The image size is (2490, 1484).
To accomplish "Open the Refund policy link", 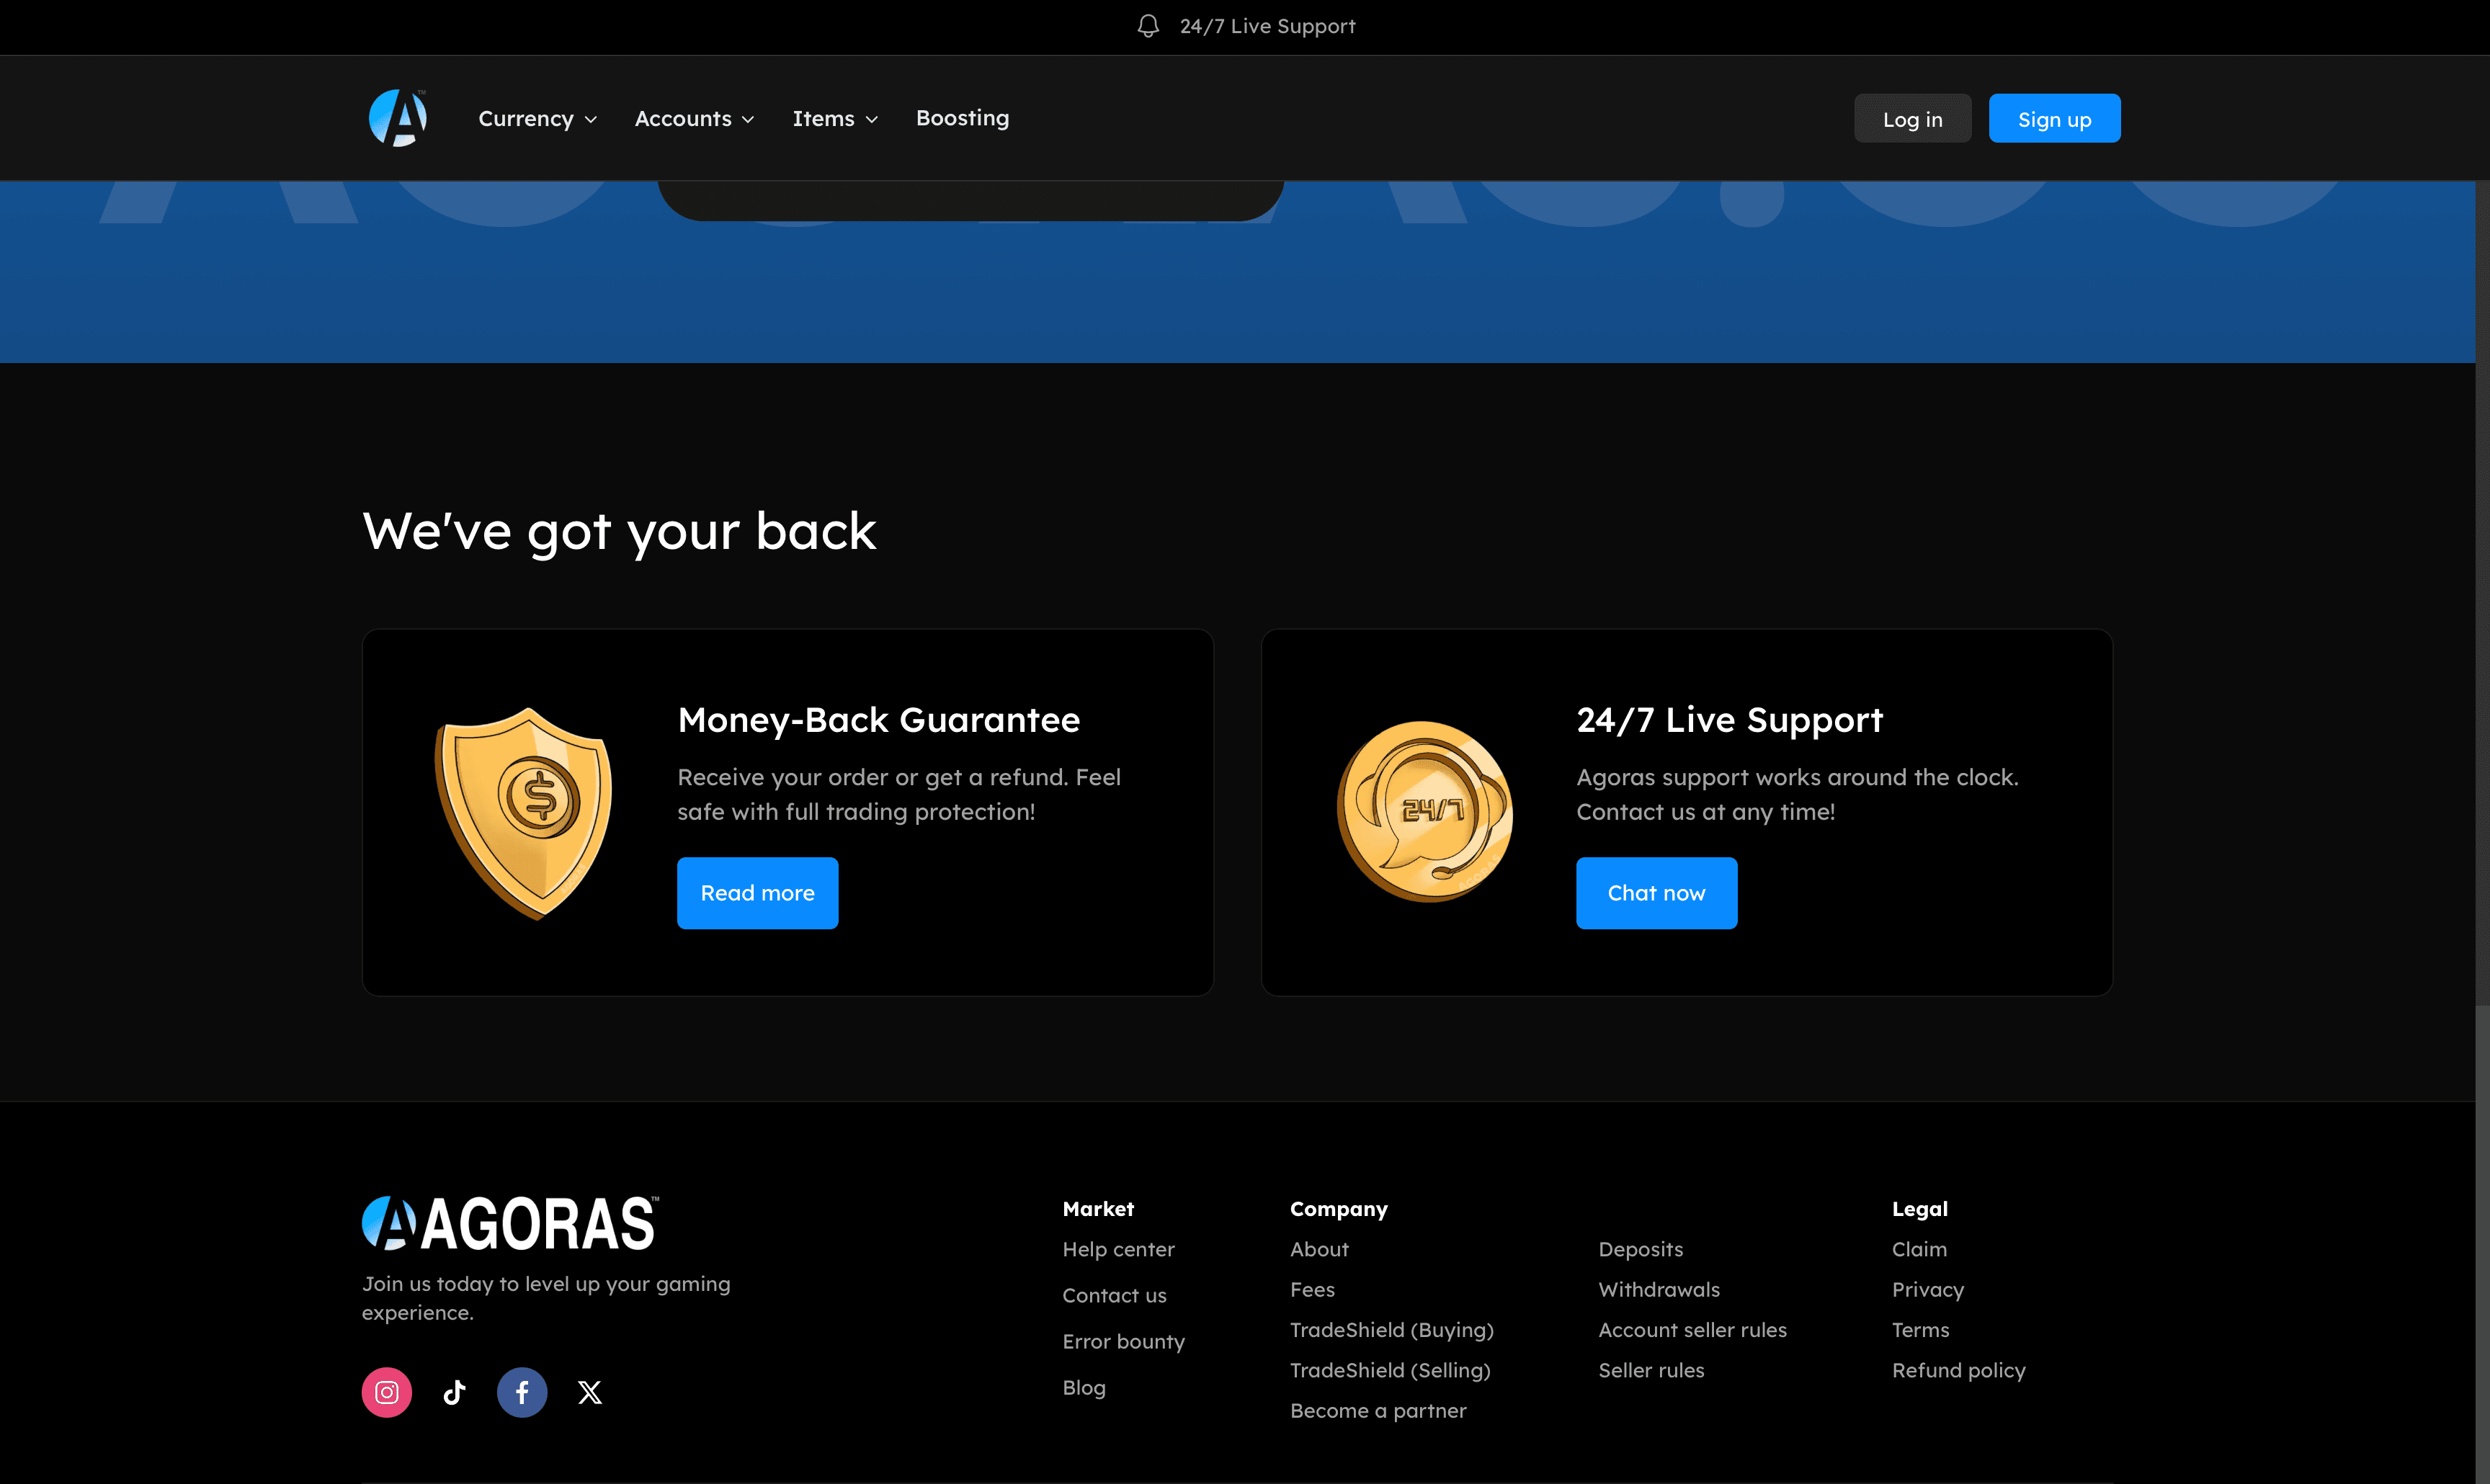I will [1958, 1370].
